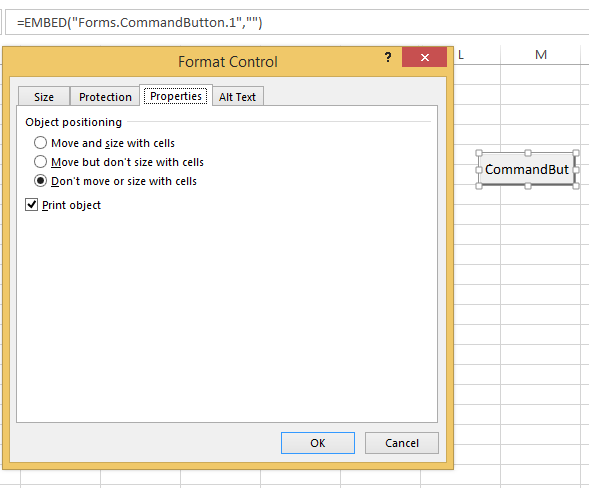Go to the Alt Text tab

pyautogui.click(x=237, y=97)
